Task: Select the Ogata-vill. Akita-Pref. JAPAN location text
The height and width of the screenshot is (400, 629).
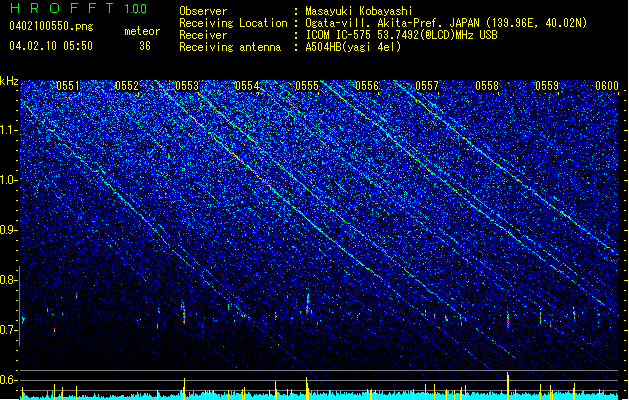Action: coord(394,23)
